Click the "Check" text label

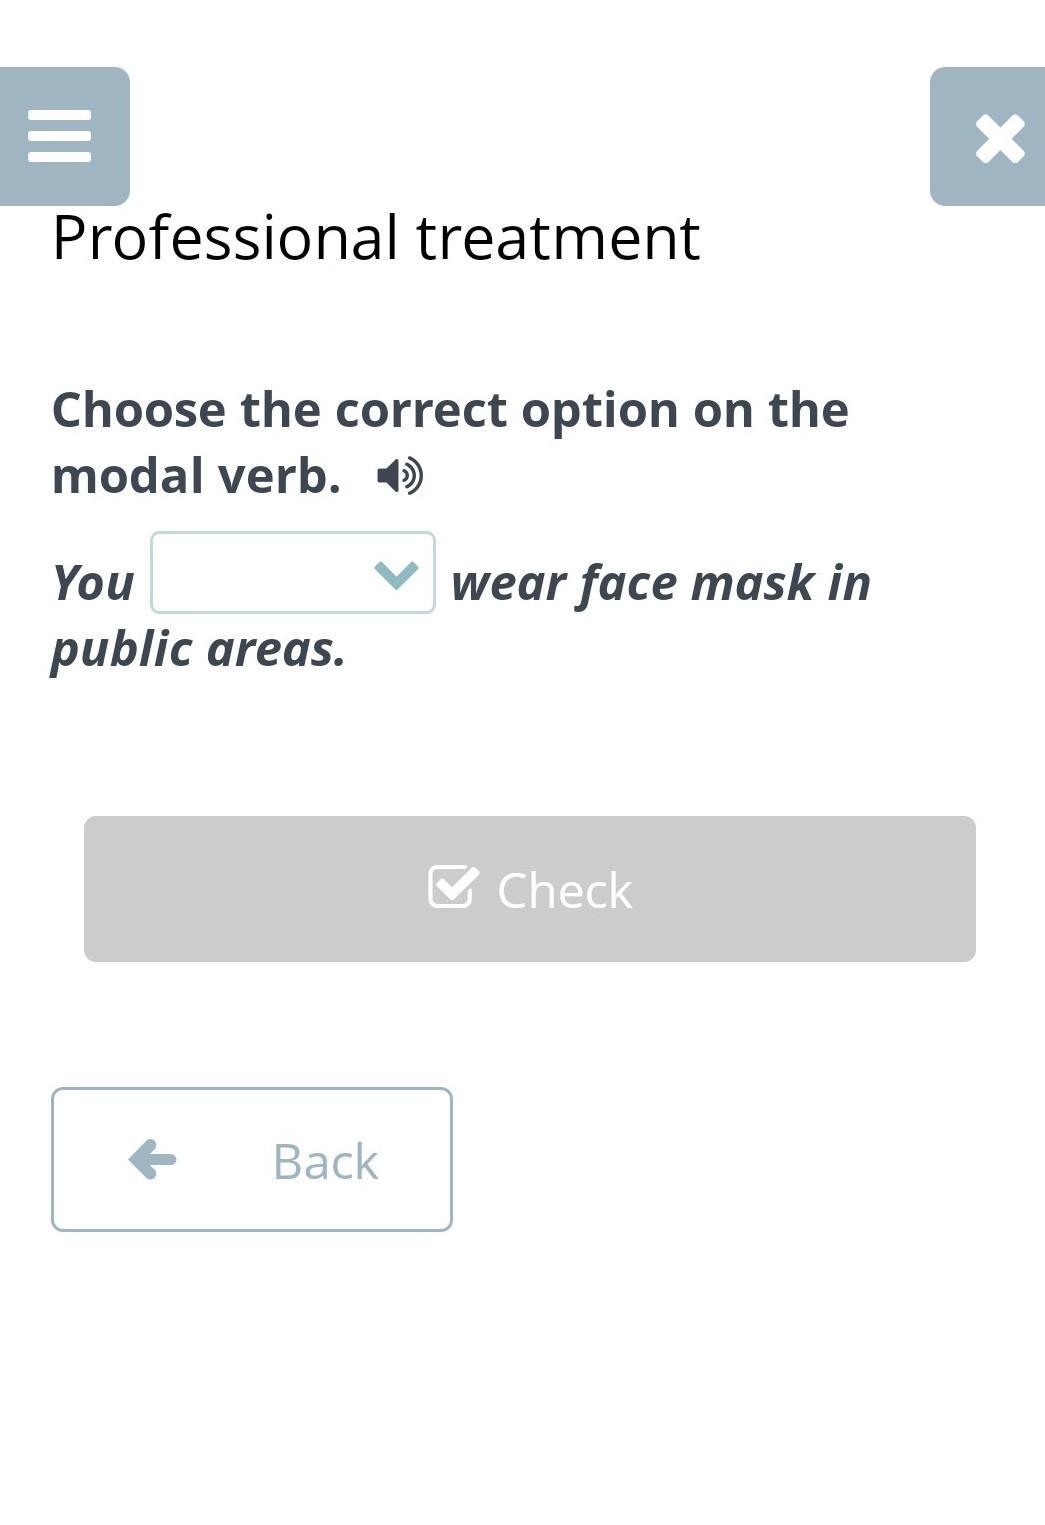(564, 890)
